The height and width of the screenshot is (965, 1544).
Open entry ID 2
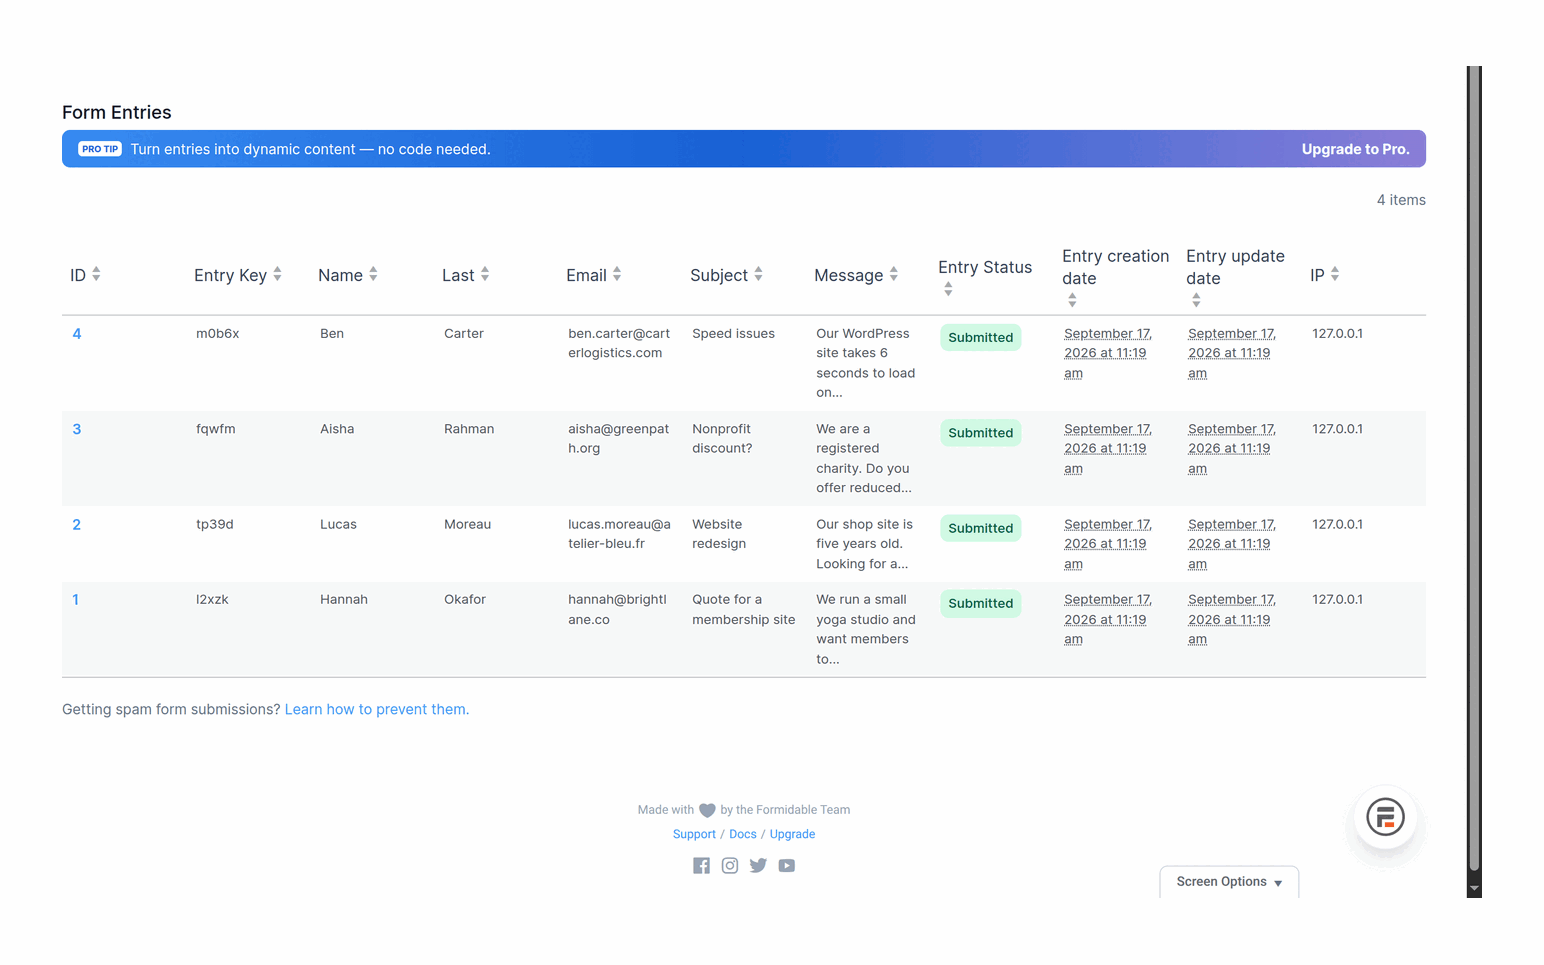[77, 525]
